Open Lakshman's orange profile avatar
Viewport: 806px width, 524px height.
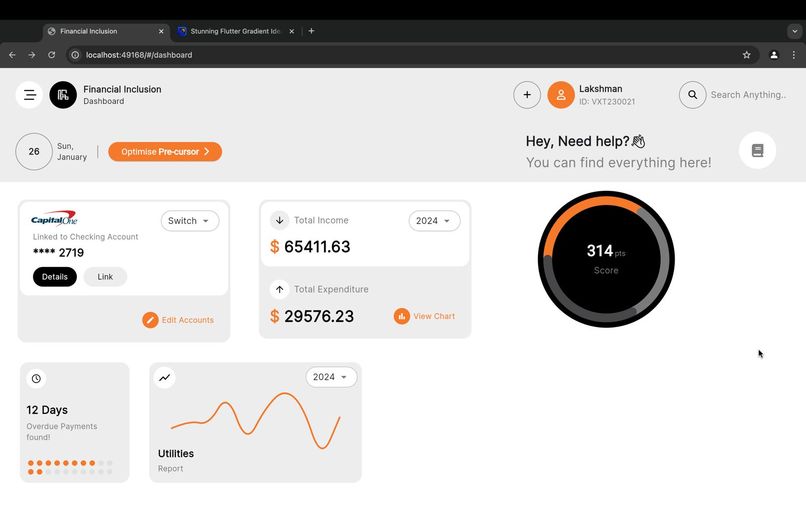pos(561,95)
